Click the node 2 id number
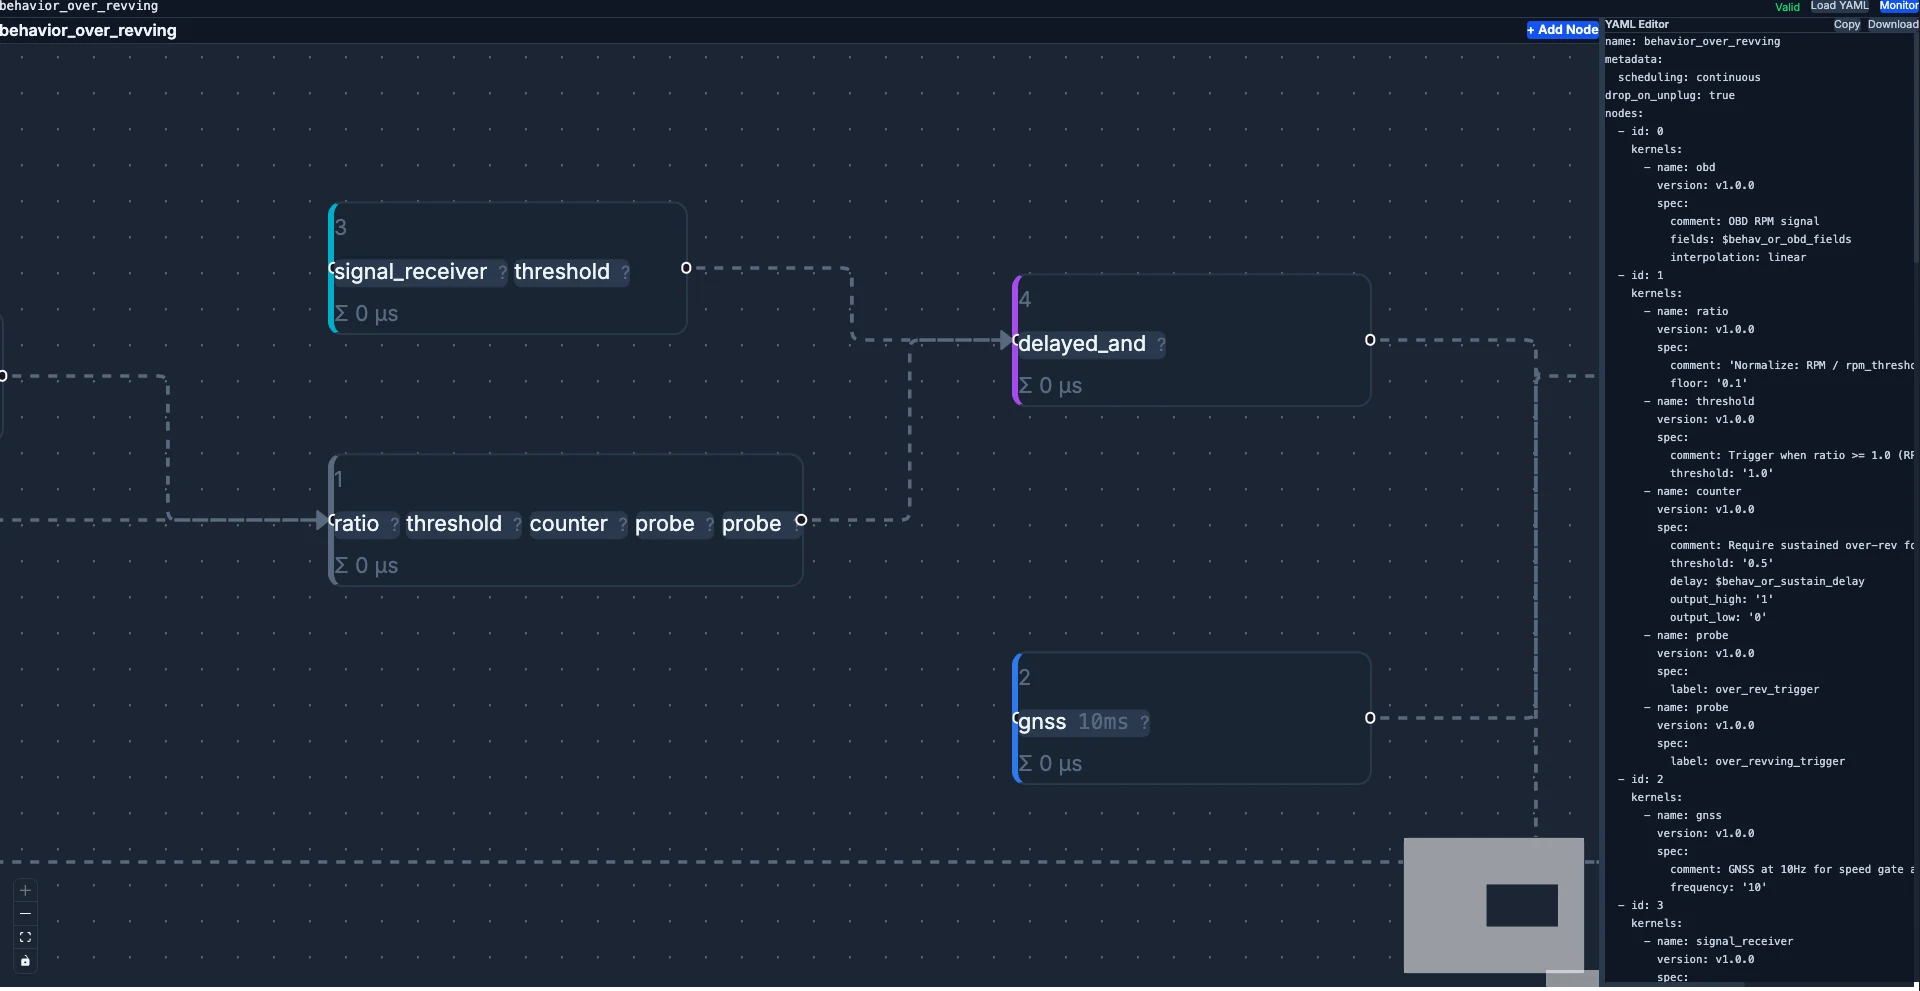This screenshot has width=1920, height=991. tap(1025, 678)
